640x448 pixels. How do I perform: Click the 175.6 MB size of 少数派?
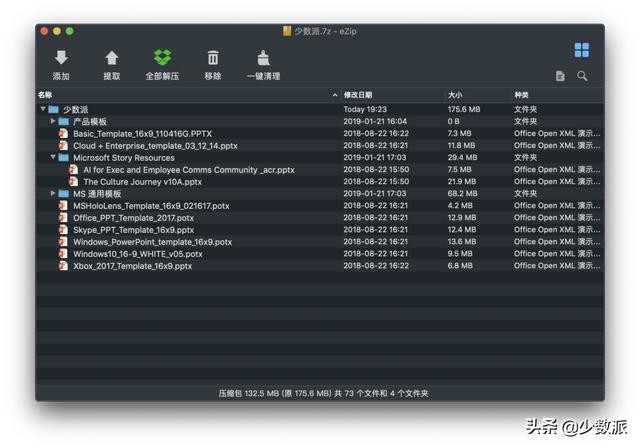[x=464, y=109]
